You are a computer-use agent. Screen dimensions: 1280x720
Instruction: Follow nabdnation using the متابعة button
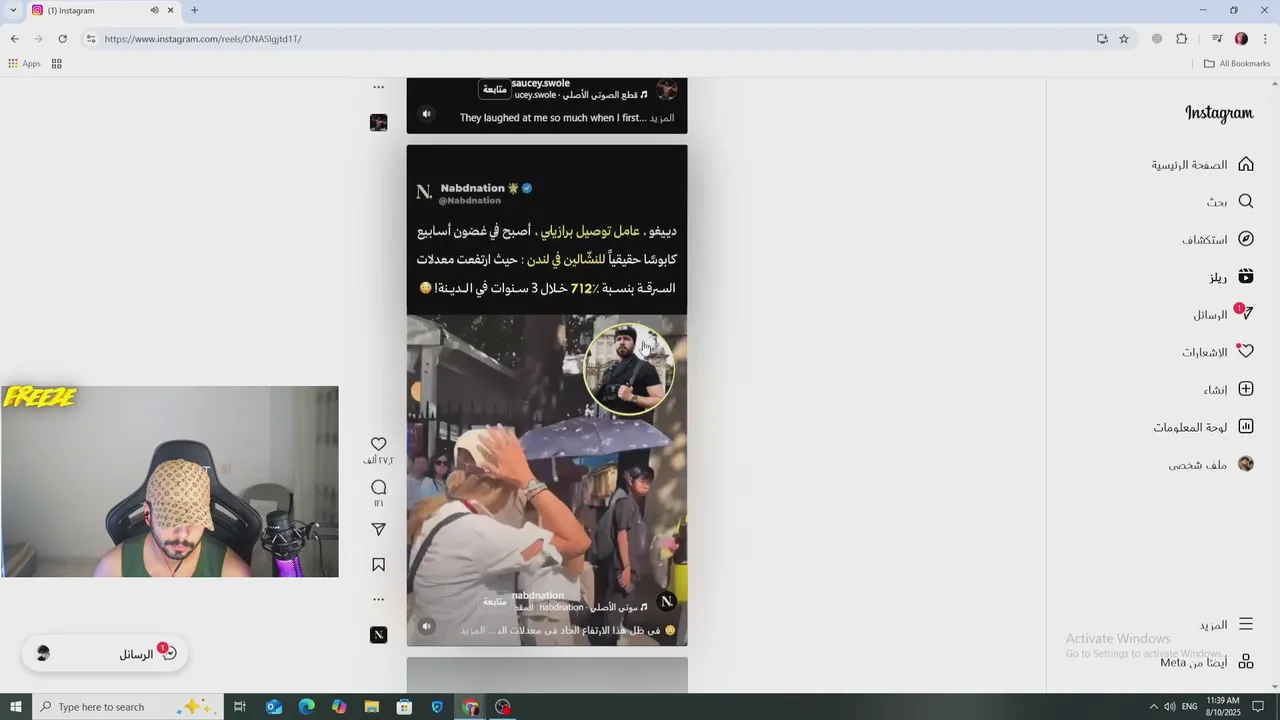coord(495,601)
